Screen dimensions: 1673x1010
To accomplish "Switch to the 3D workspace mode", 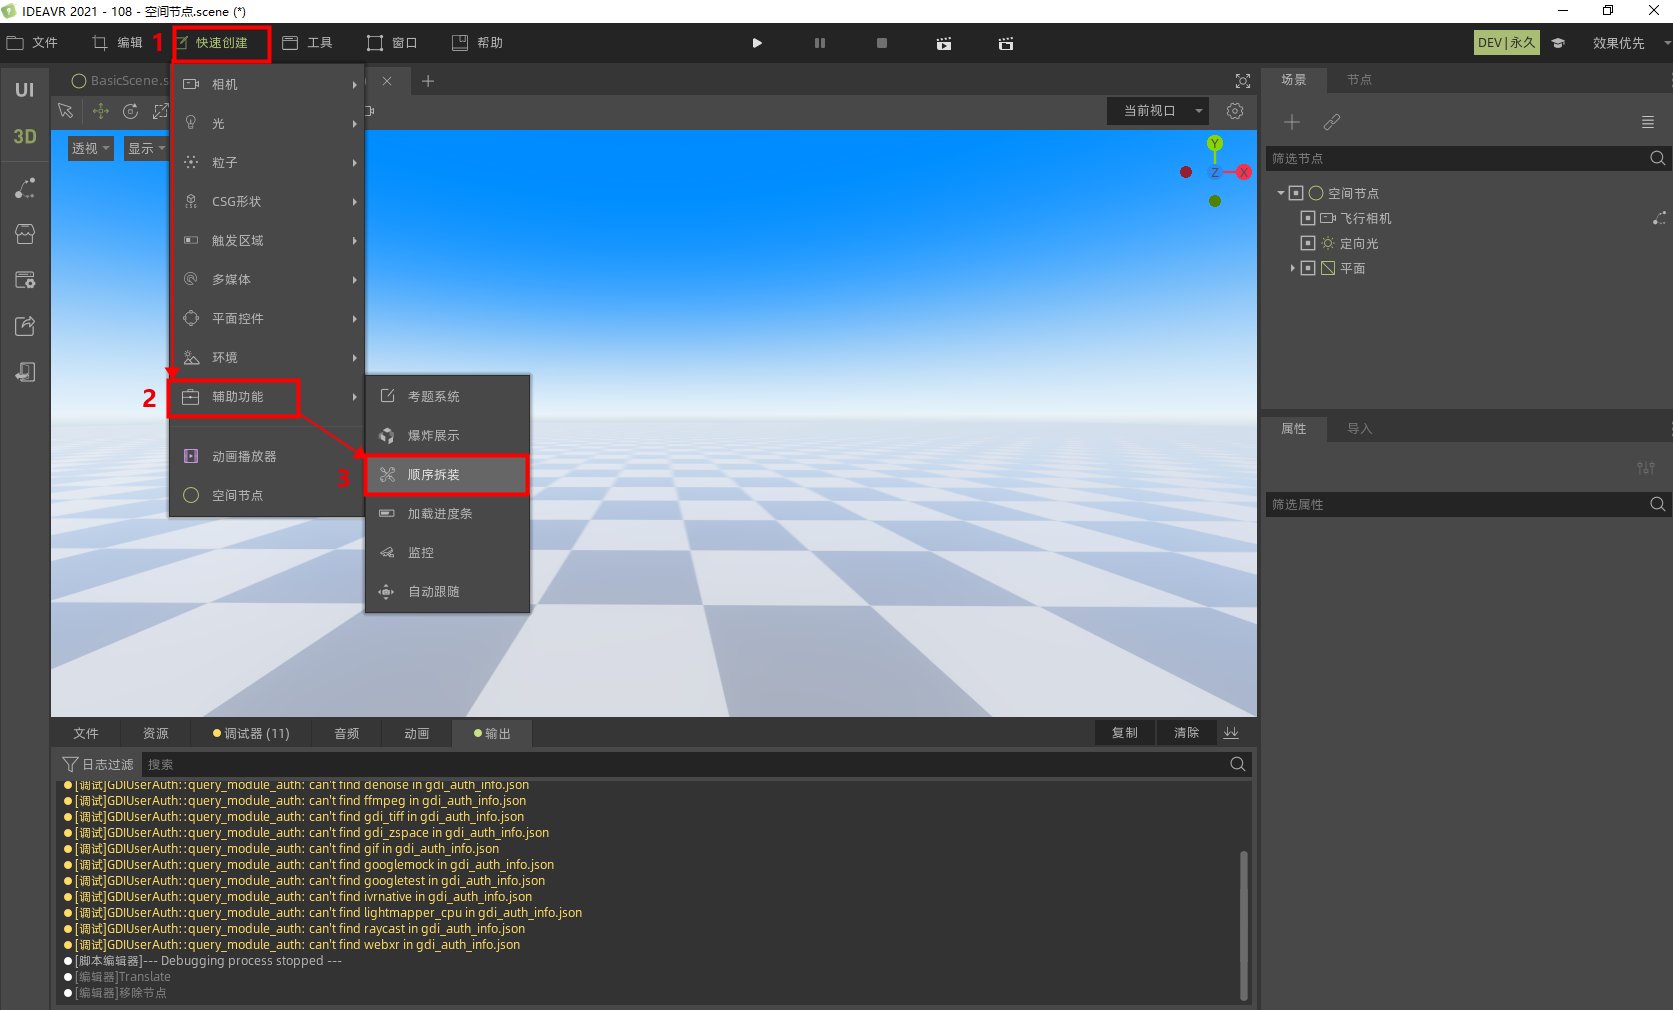I will pos(24,136).
